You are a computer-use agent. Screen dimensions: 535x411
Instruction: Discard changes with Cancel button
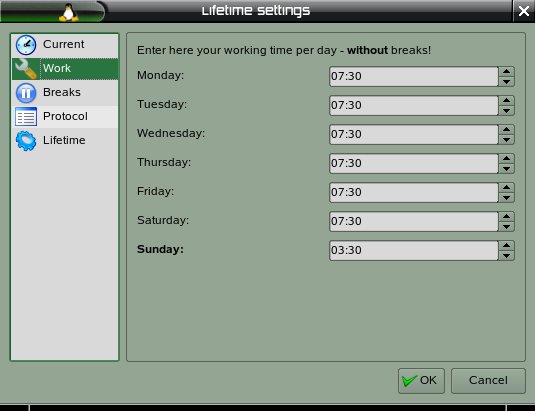coord(488,381)
